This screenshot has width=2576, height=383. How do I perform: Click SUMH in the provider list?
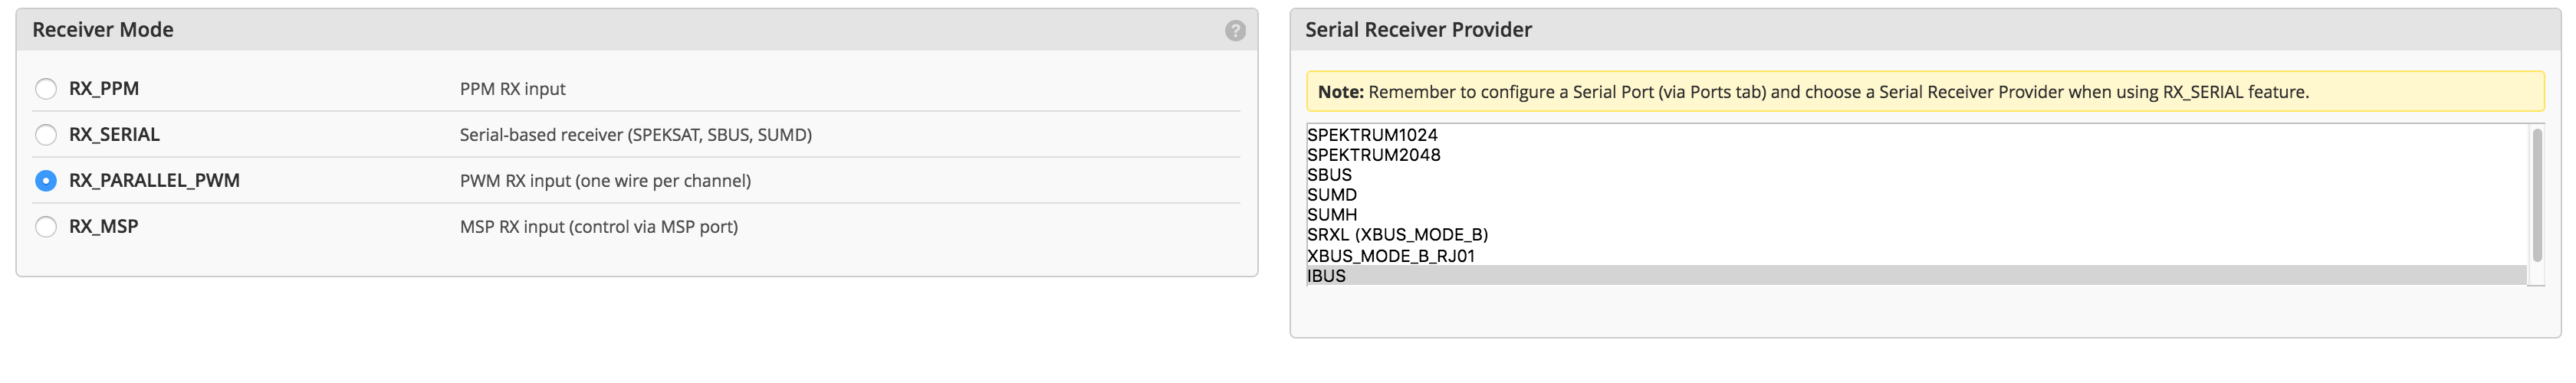(x=1331, y=215)
